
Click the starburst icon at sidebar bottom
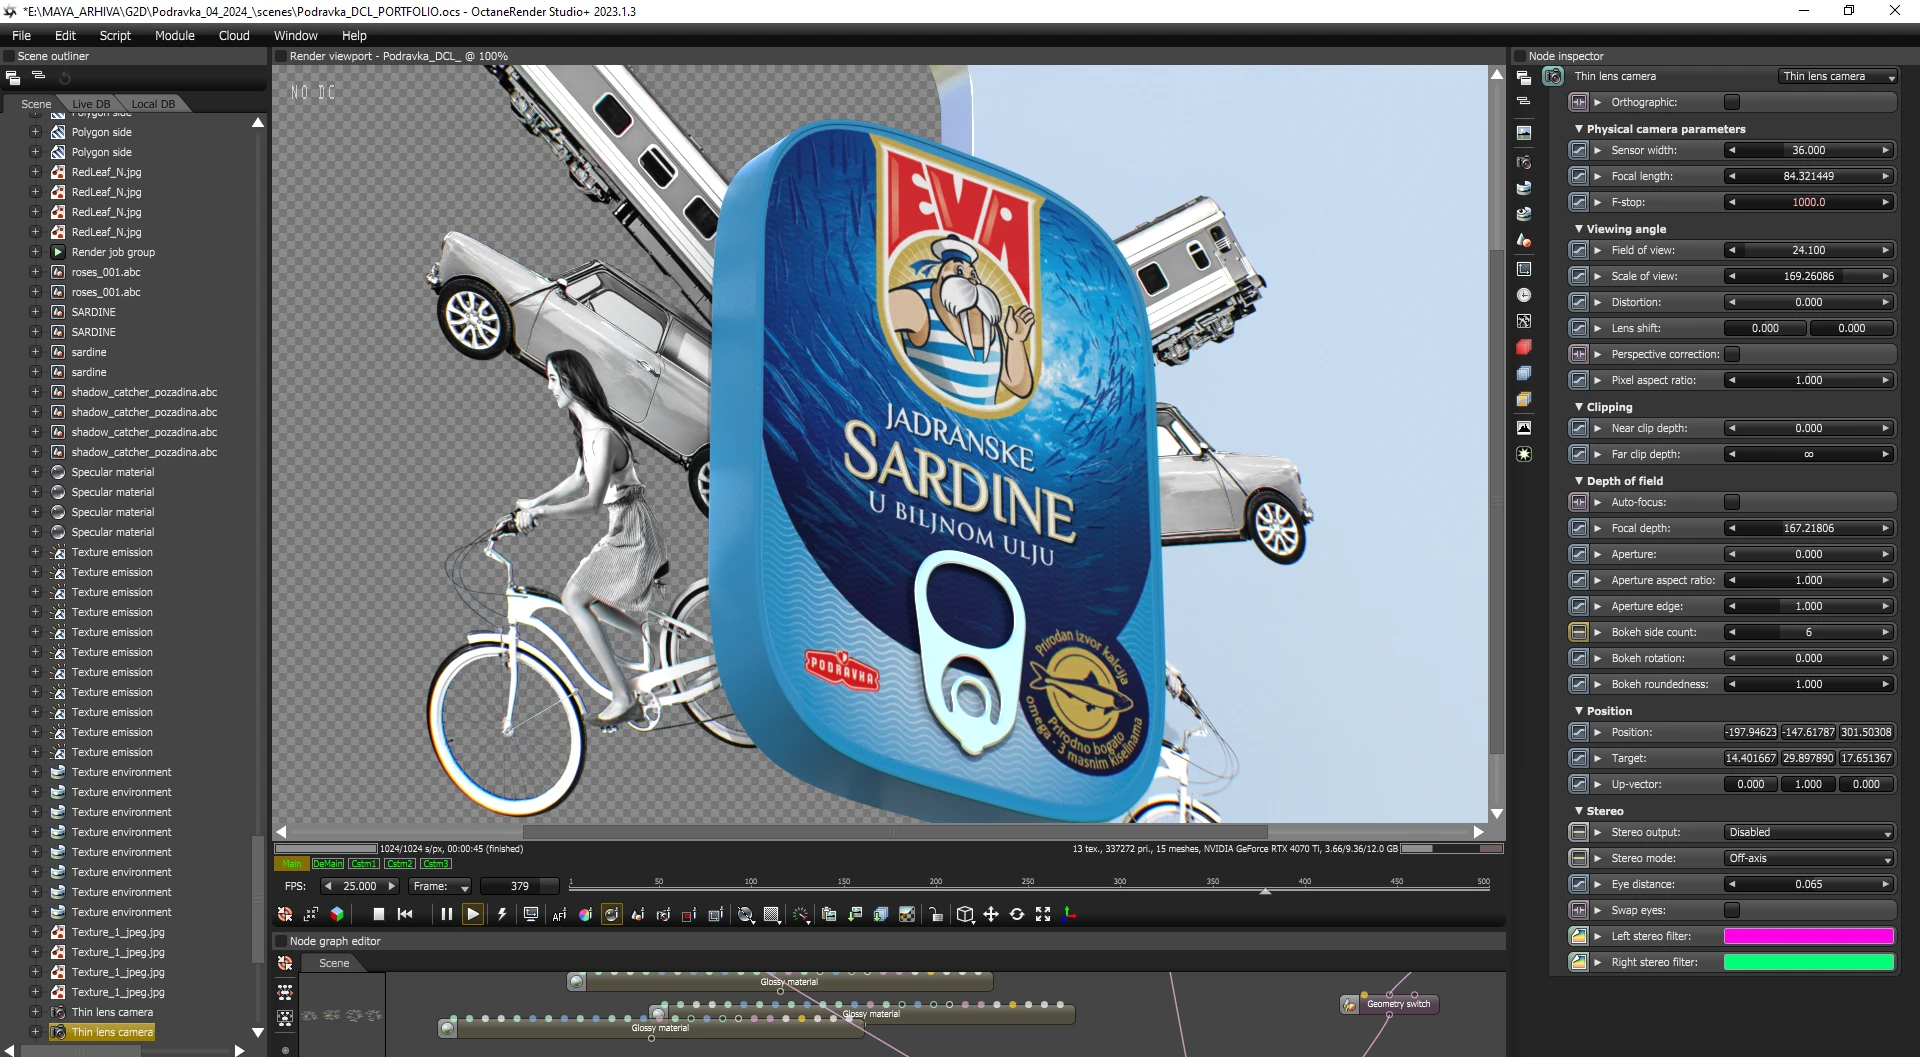click(1524, 454)
